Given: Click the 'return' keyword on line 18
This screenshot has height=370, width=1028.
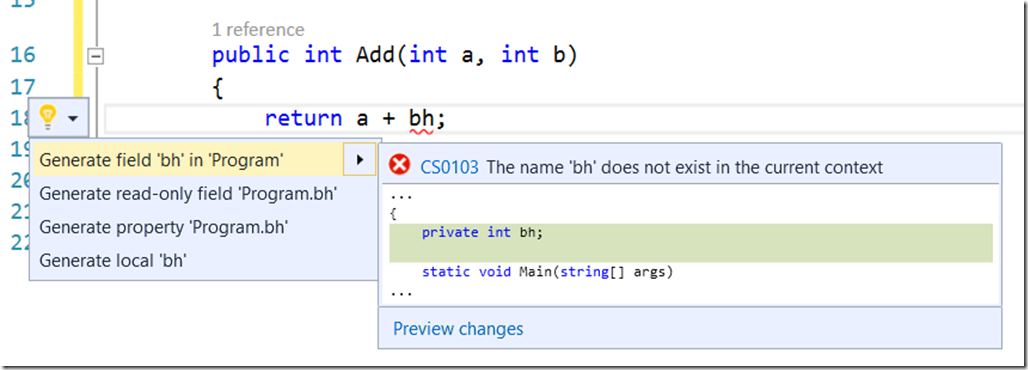Looking at the screenshot, I should pos(303,119).
